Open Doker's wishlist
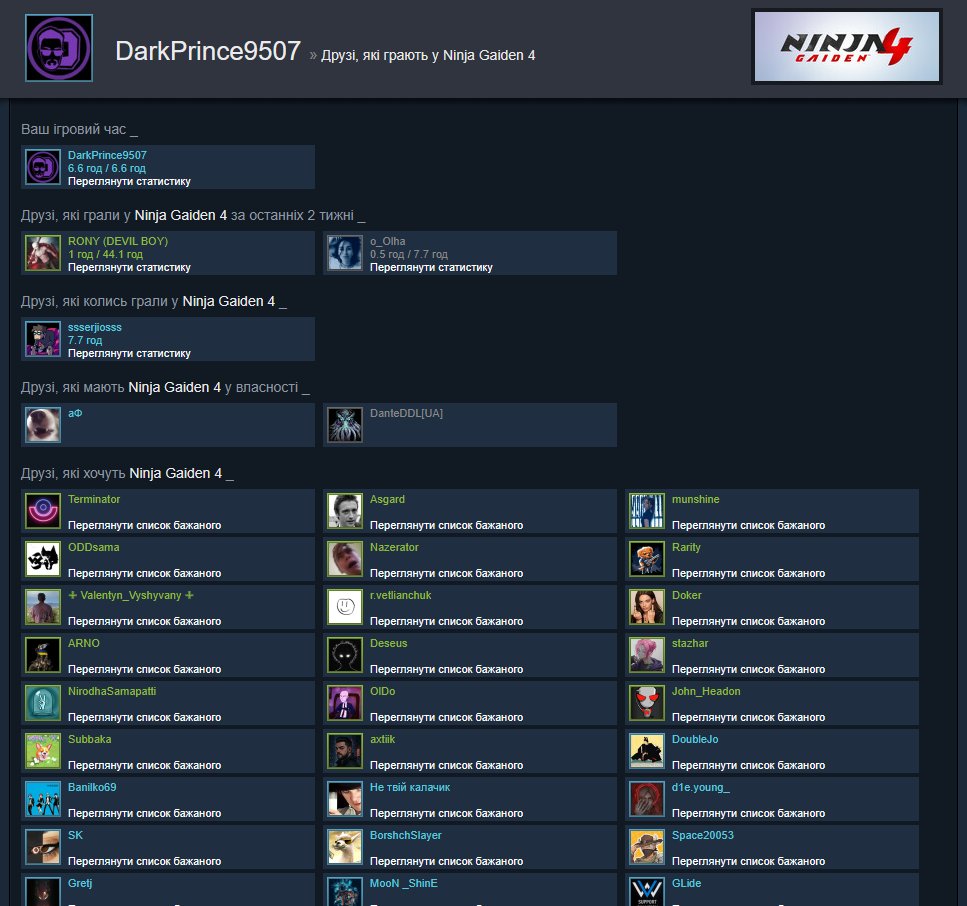 pyautogui.click(x=748, y=621)
